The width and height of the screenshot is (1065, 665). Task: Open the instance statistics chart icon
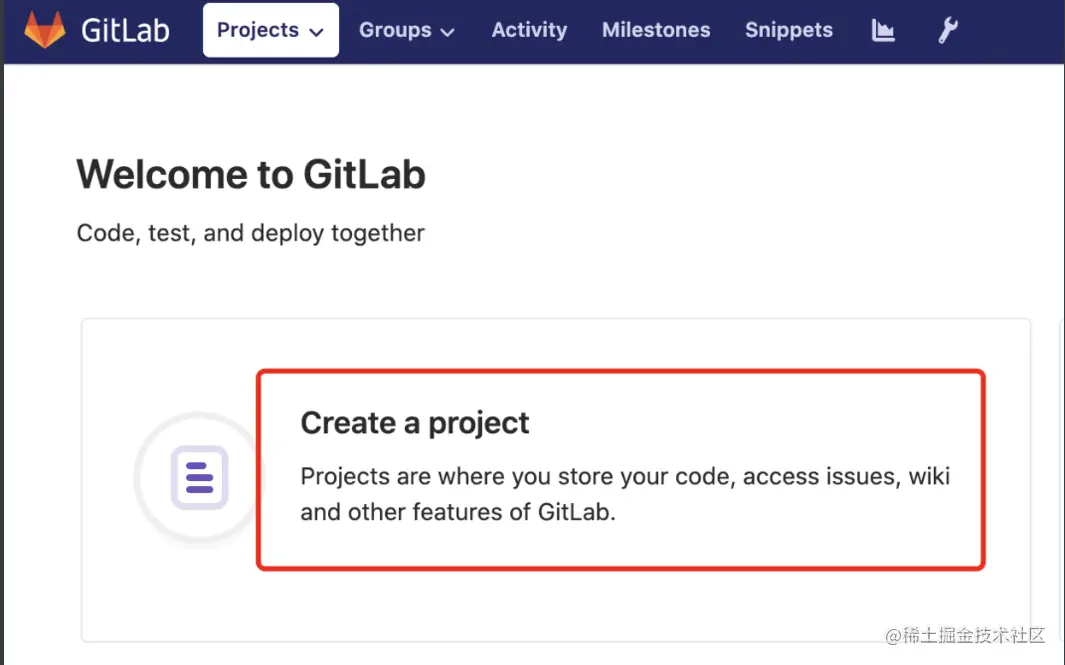click(883, 31)
